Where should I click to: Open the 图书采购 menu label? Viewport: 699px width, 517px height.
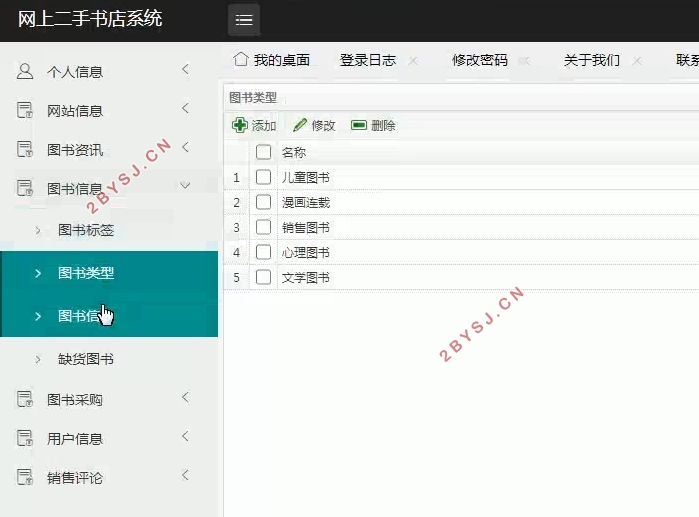pyautogui.click(x=75, y=400)
